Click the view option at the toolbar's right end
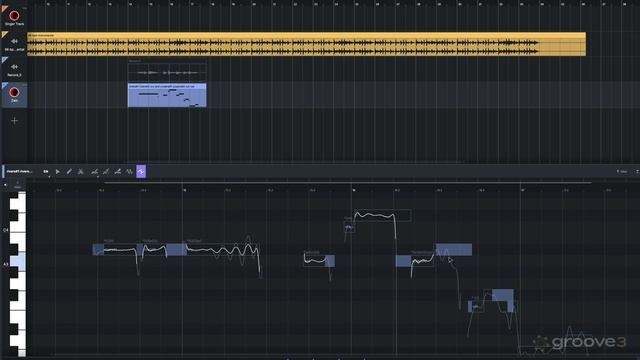 point(622,172)
